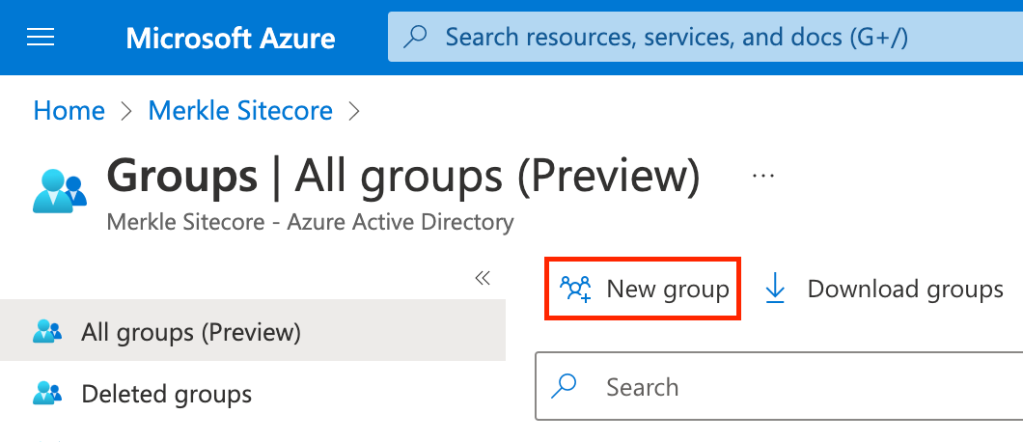
Task: Open Deleted groups menu item
Action: pos(252,394)
